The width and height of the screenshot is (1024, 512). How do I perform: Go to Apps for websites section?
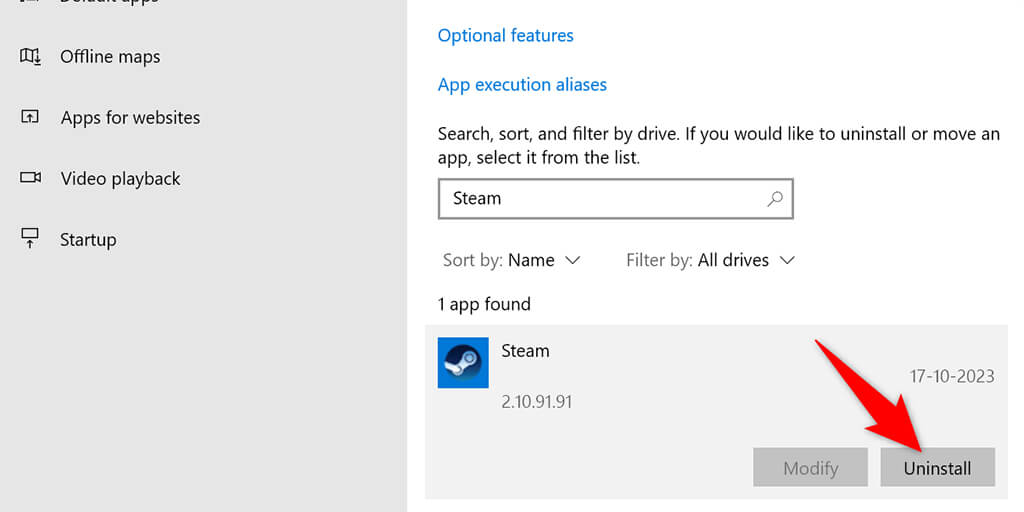130,118
